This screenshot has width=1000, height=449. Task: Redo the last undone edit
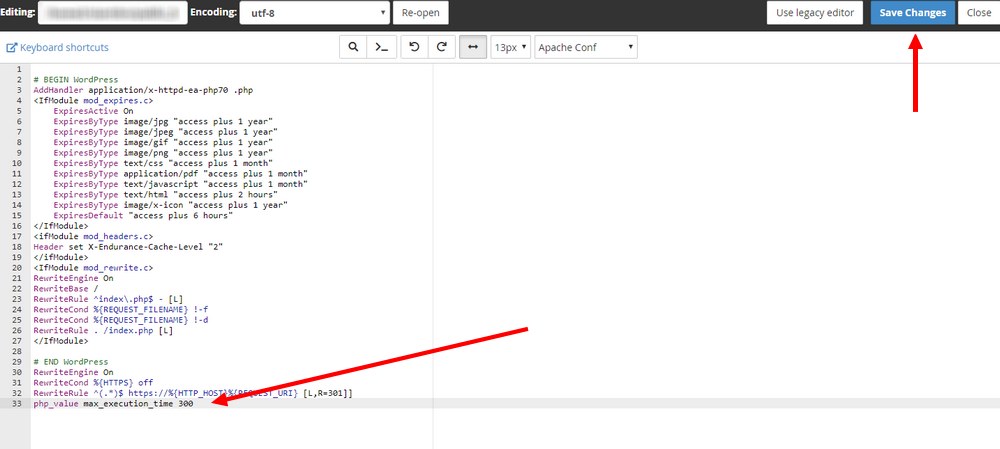pos(440,47)
